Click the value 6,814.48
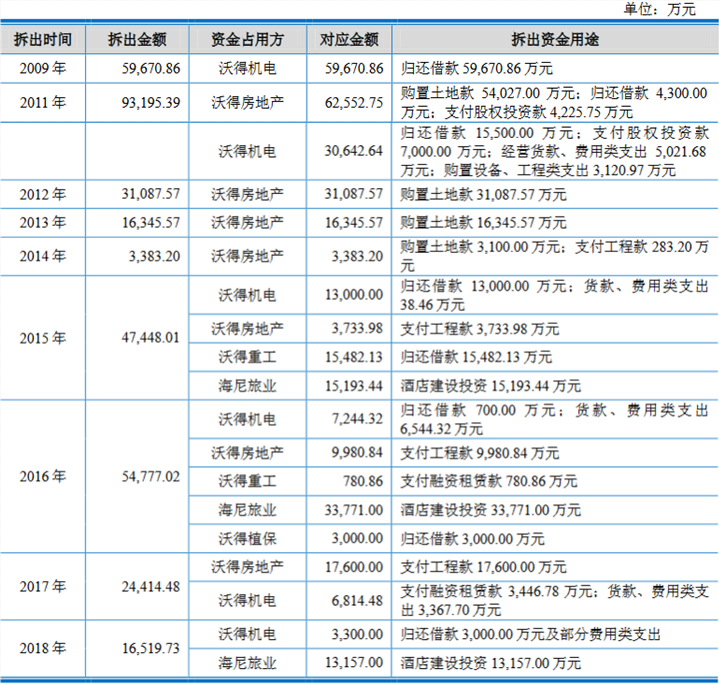The height and width of the screenshot is (684, 719). pyautogui.click(x=358, y=601)
